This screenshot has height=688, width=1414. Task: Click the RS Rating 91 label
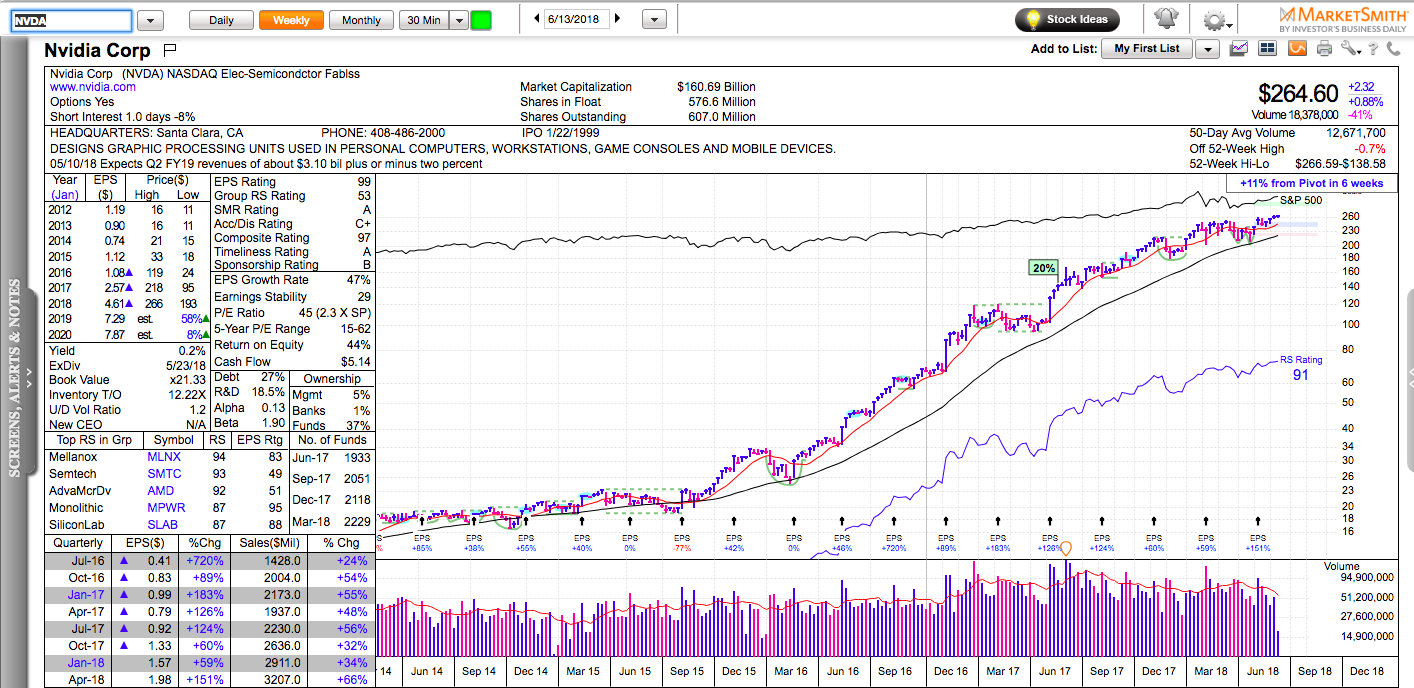coord(1301,367)
